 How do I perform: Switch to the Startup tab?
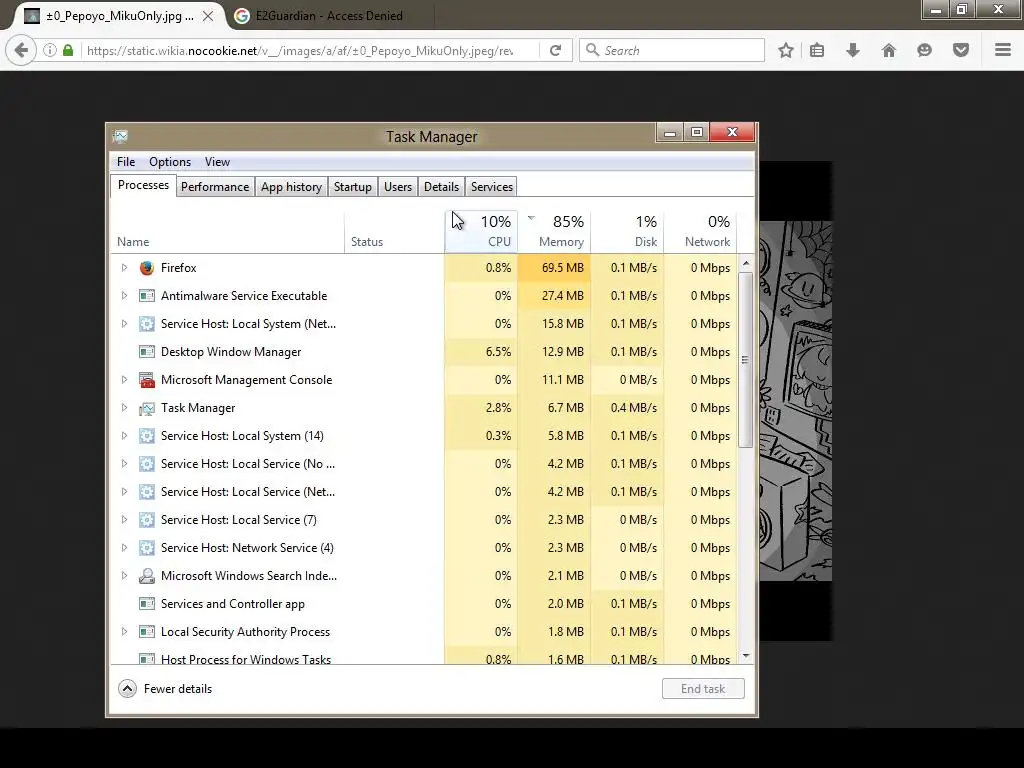[x=353, y=187]
